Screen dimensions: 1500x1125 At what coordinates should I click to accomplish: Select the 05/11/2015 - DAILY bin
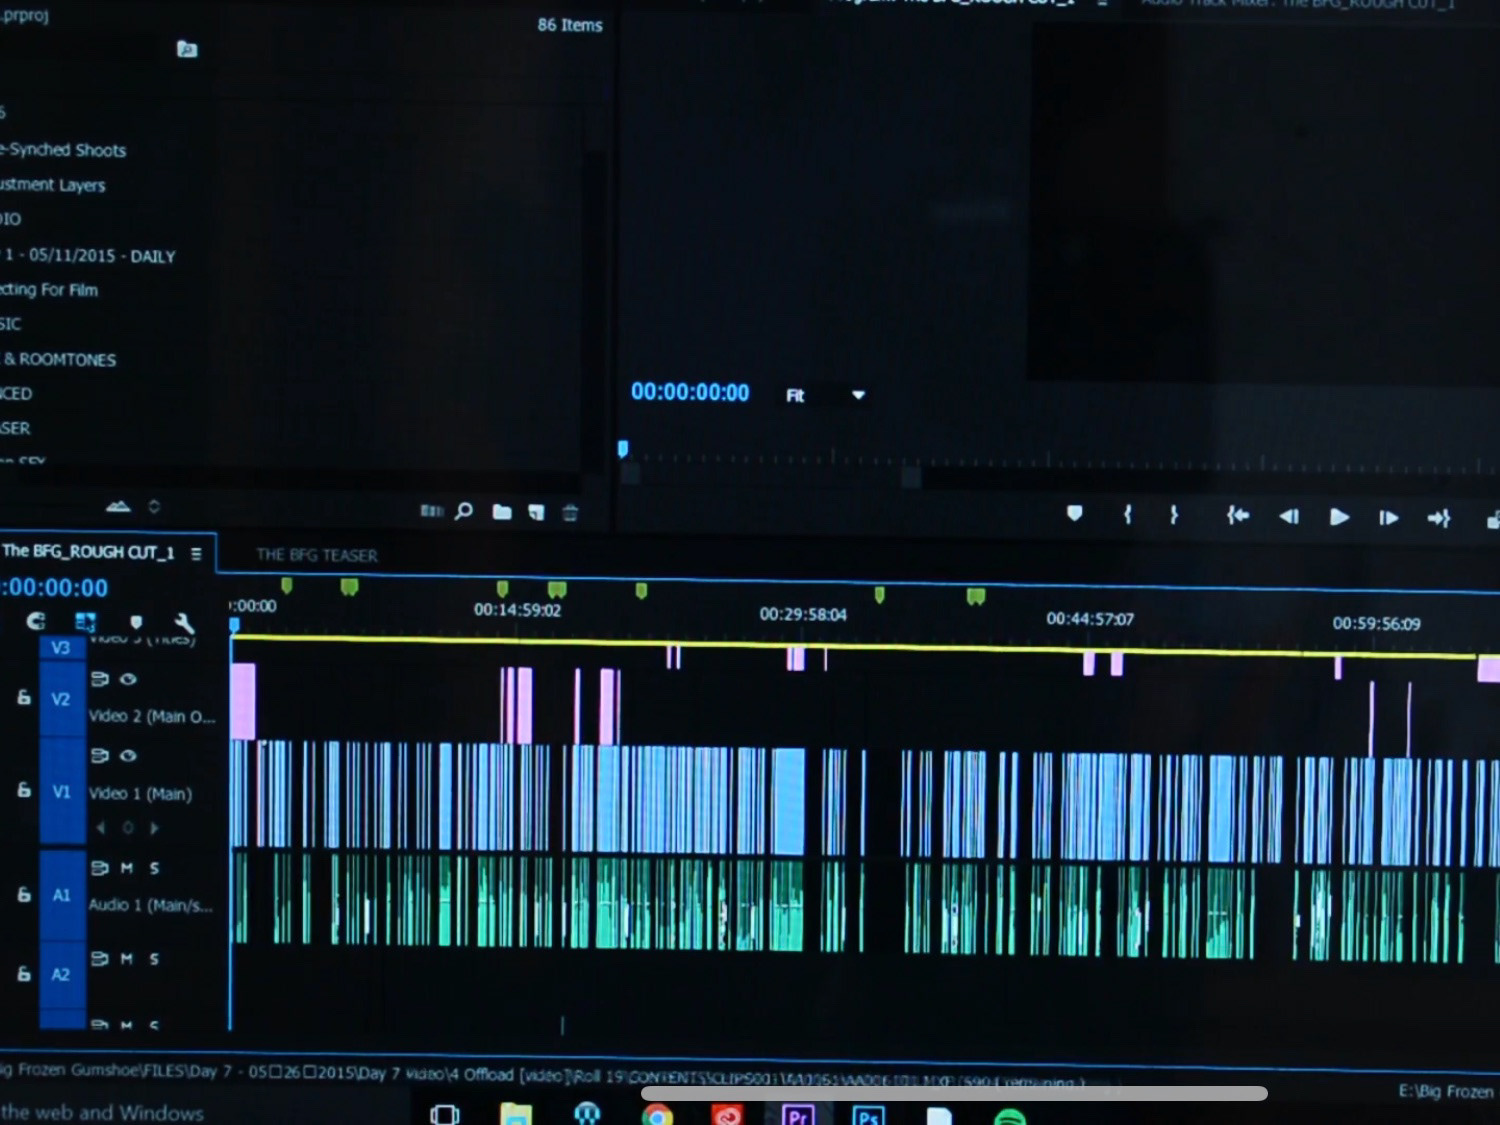(x=88, y=256)
